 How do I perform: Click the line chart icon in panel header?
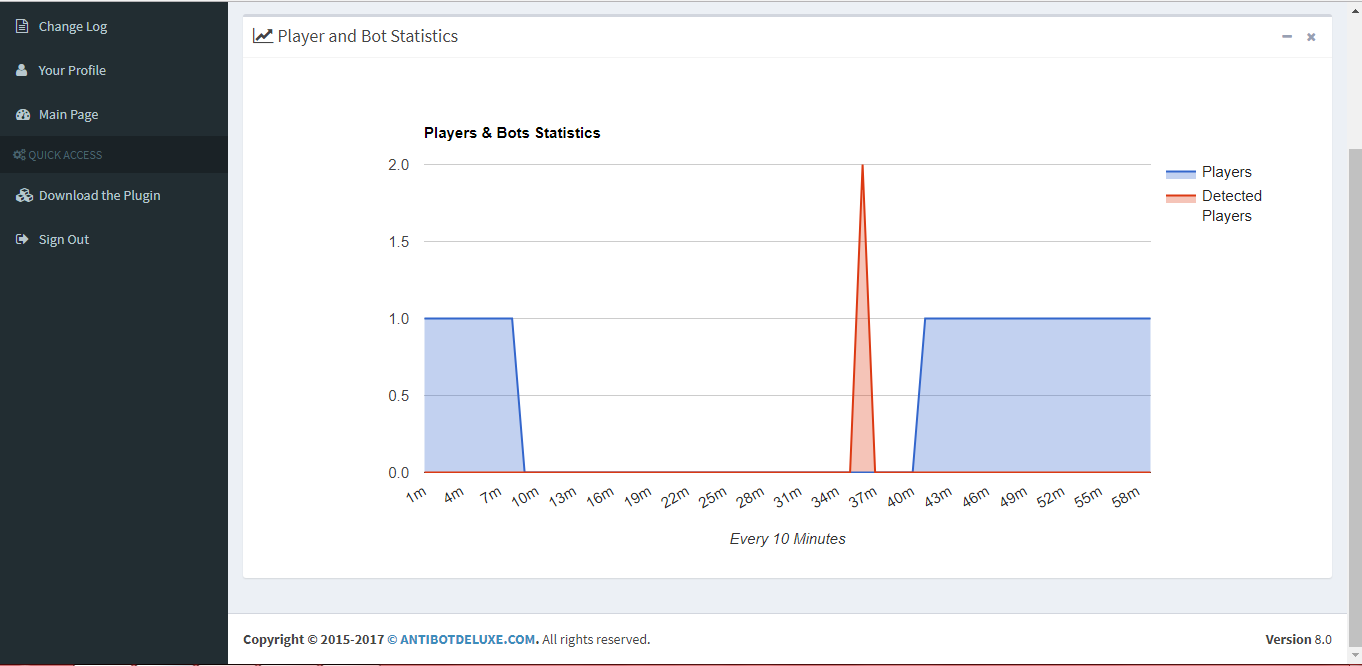[x=263, y=36]
